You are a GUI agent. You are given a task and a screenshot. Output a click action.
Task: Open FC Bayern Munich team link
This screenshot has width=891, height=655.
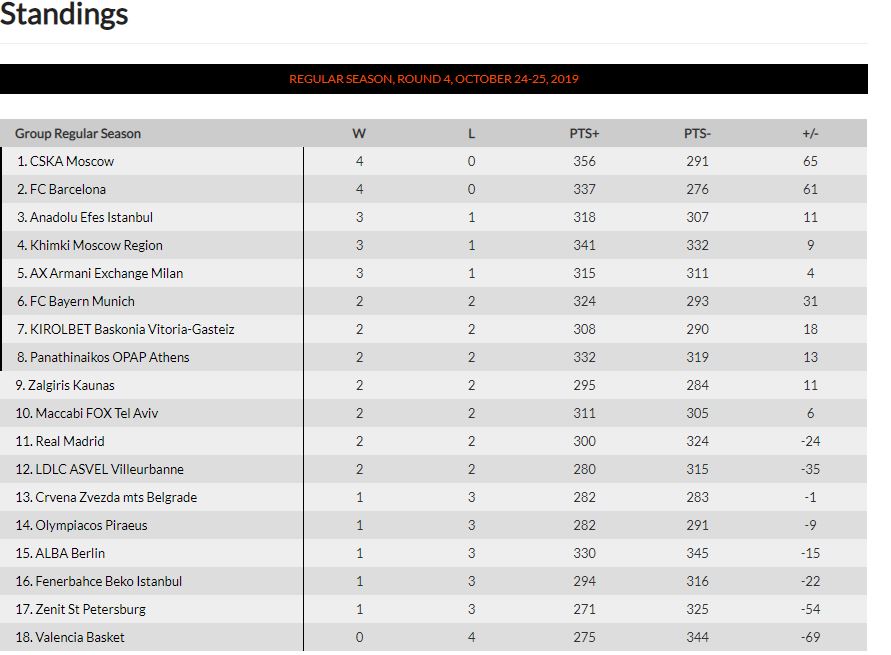[x=82, y=301]
